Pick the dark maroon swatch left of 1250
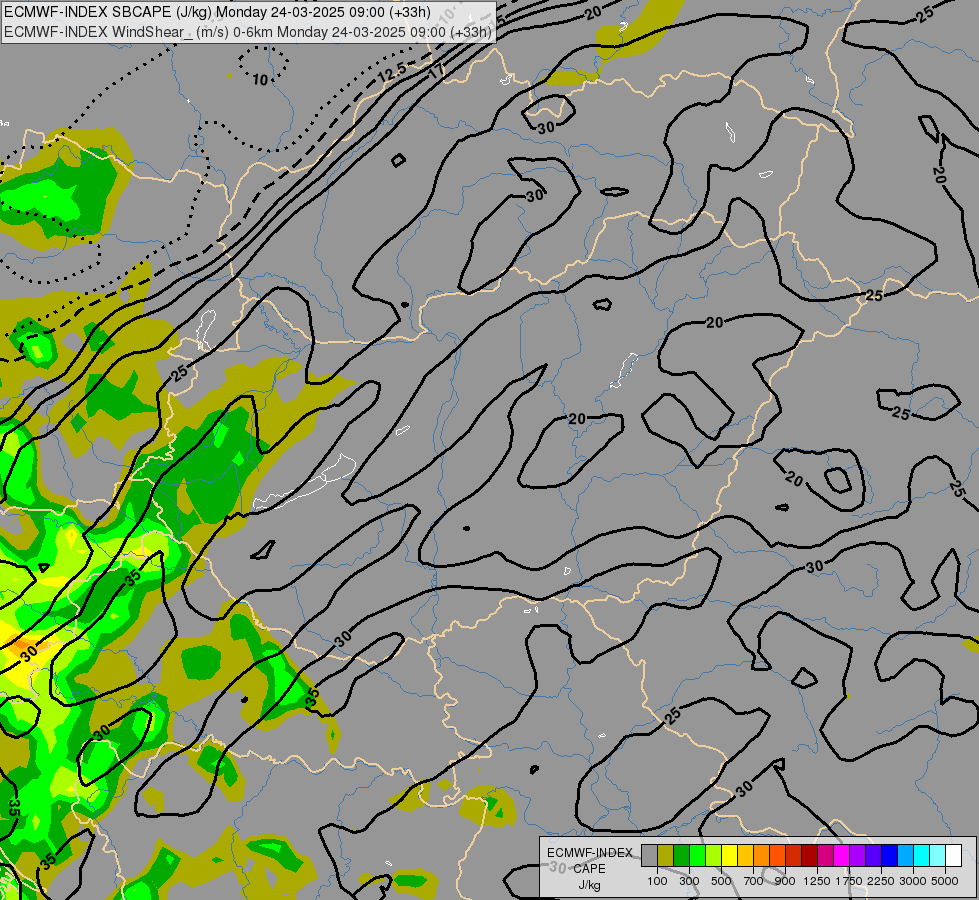The image size is (979, 900). [x=810, y=855]
